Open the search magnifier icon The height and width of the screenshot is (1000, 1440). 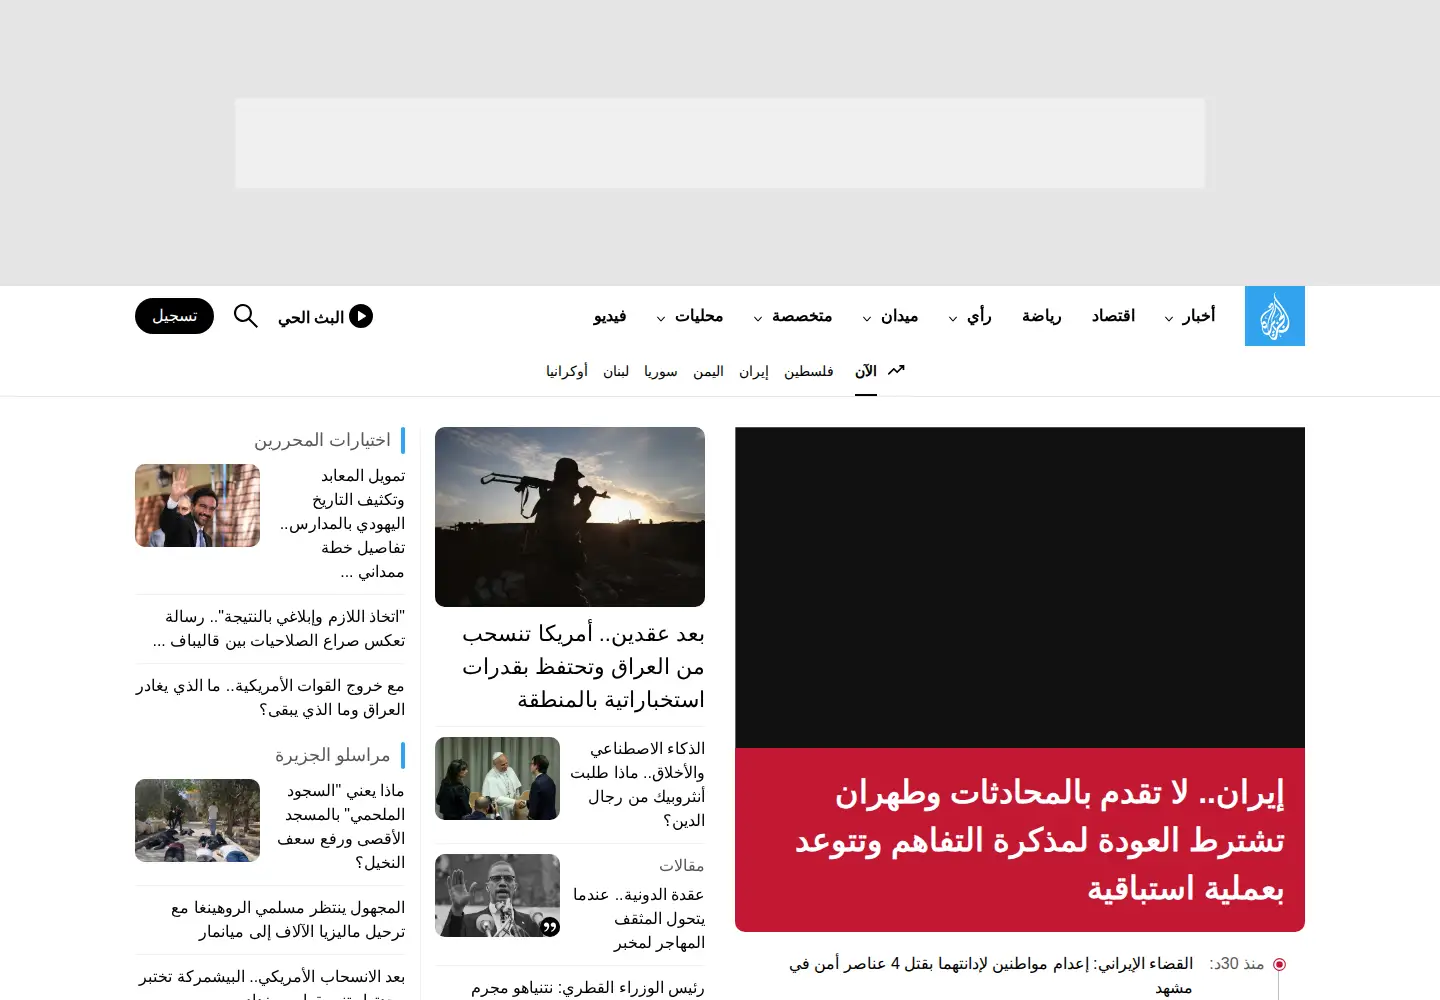(246, 316)
